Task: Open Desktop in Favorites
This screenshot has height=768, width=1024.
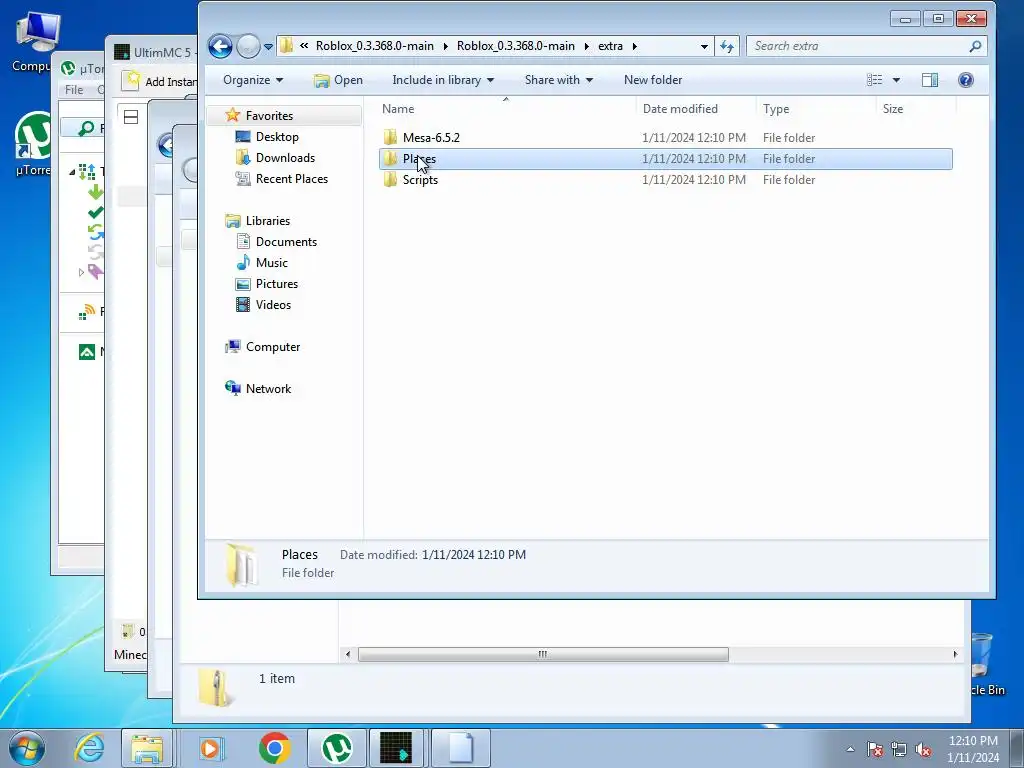Action: point(277,136)
